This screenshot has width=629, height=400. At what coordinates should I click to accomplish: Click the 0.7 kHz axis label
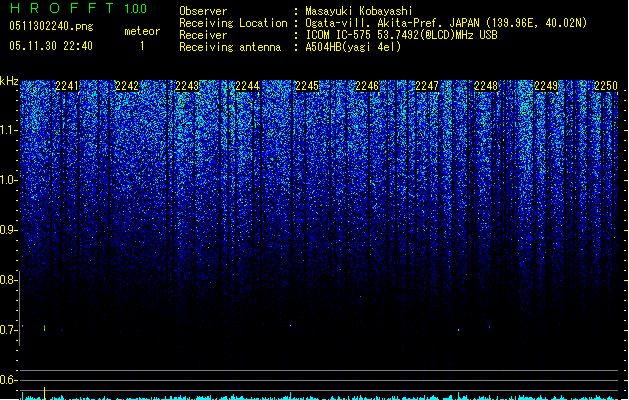(8, 330)
